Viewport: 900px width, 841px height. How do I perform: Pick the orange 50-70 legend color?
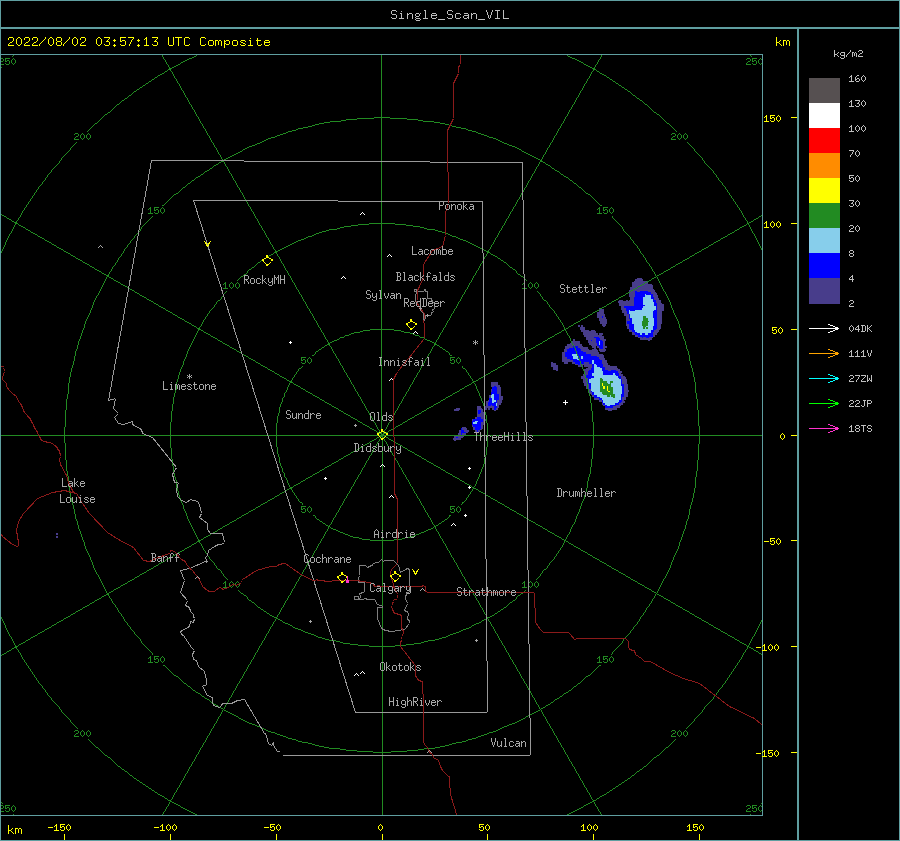824,165
